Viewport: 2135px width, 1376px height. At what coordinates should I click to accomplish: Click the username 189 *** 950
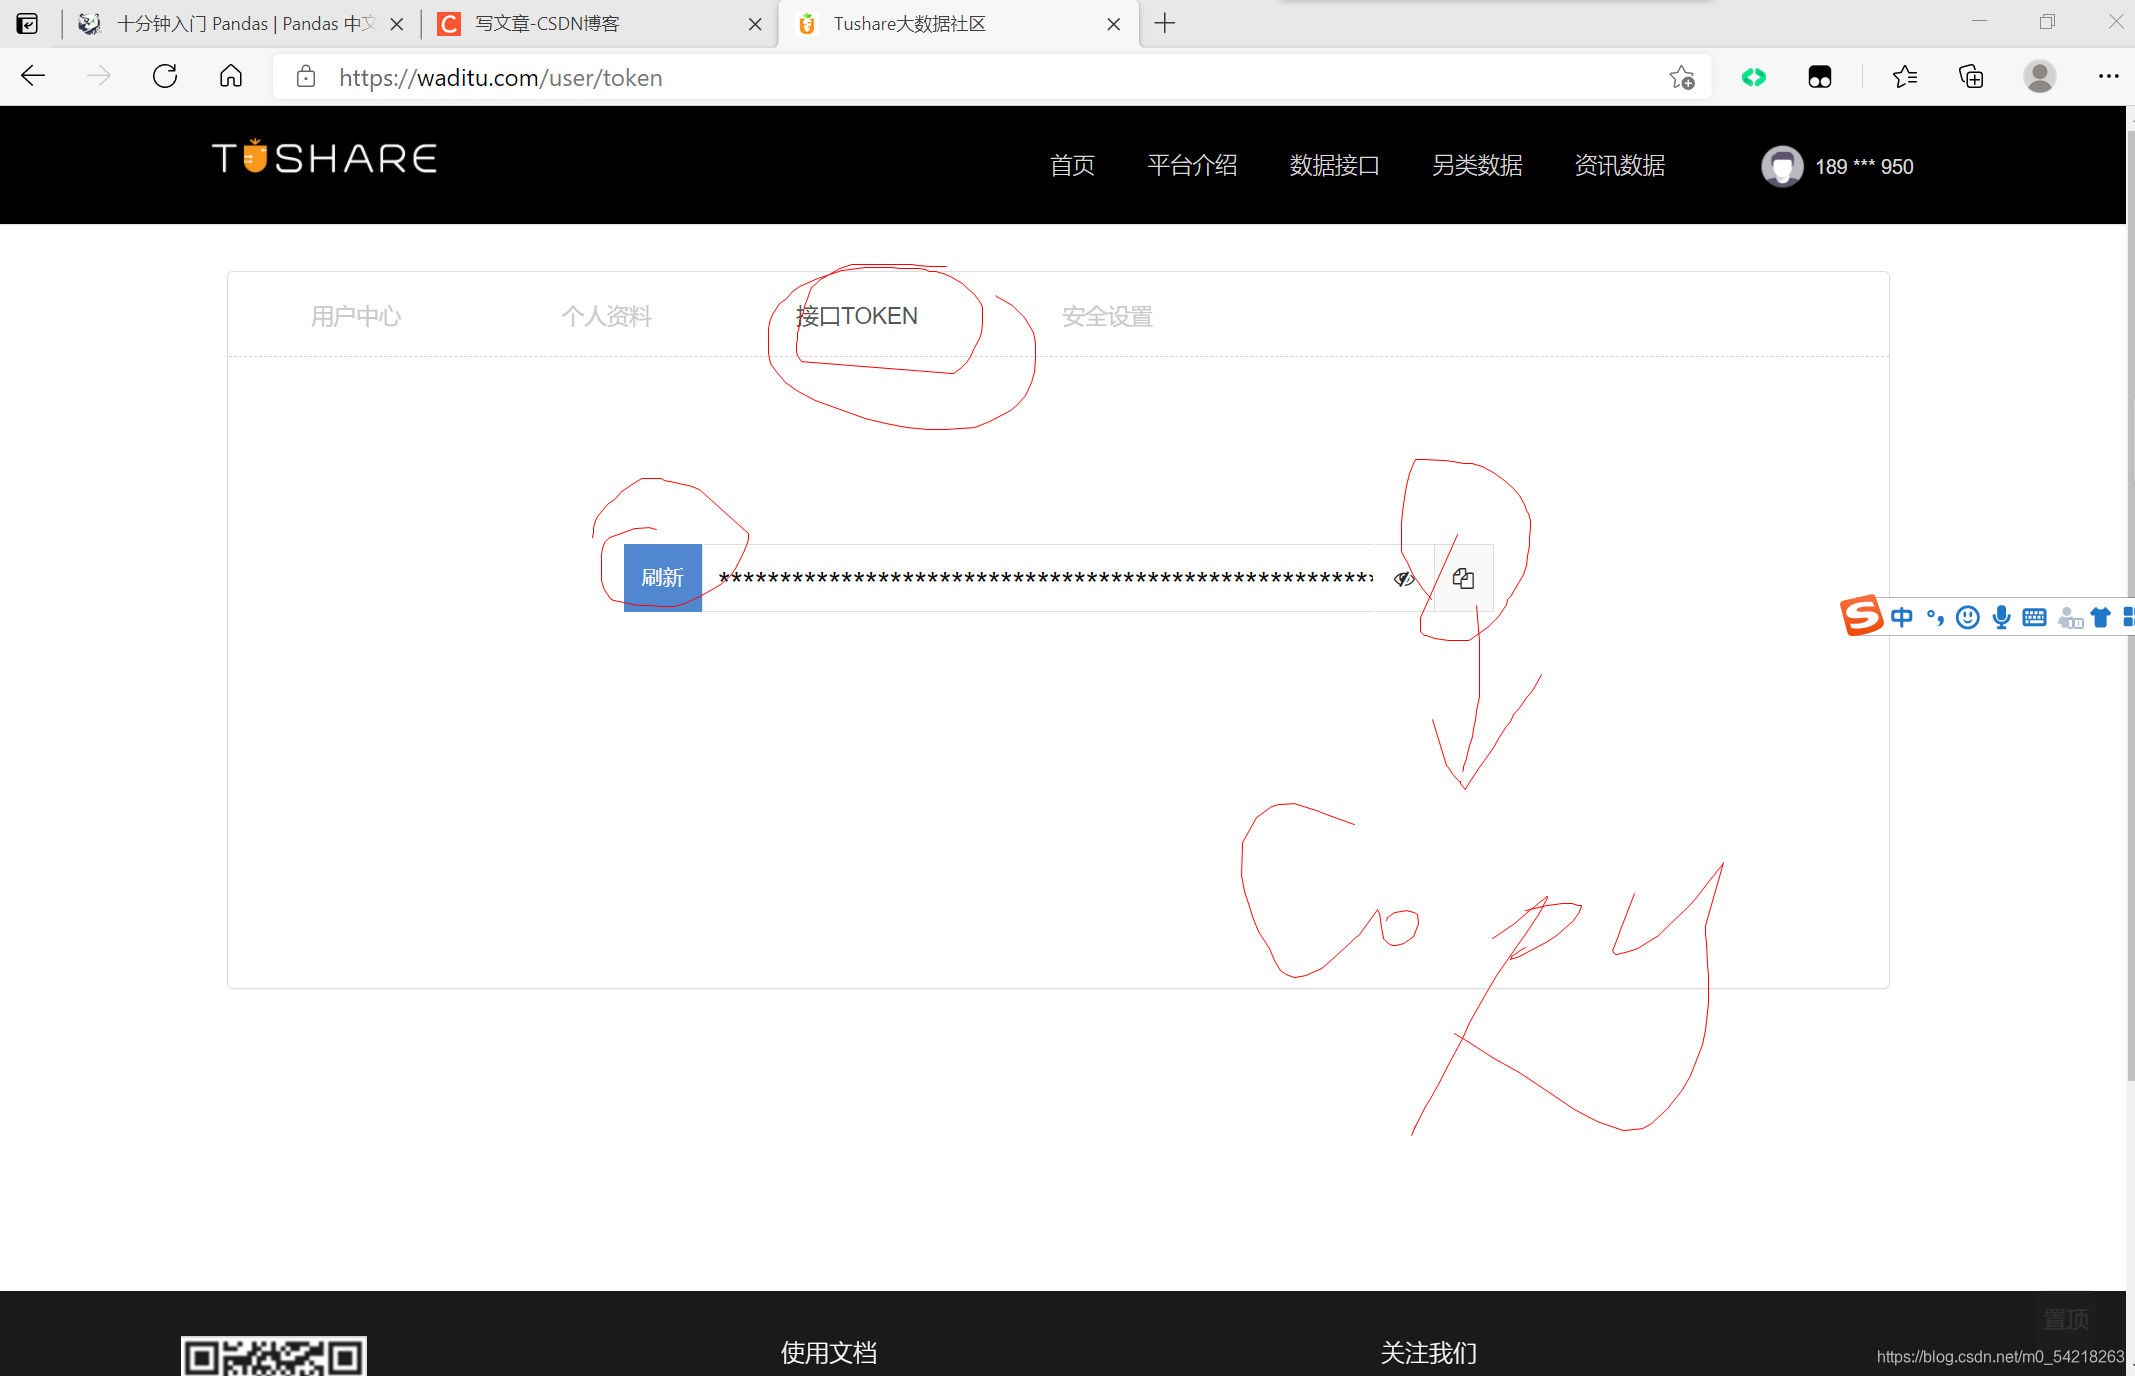[x=1864, y=167]
